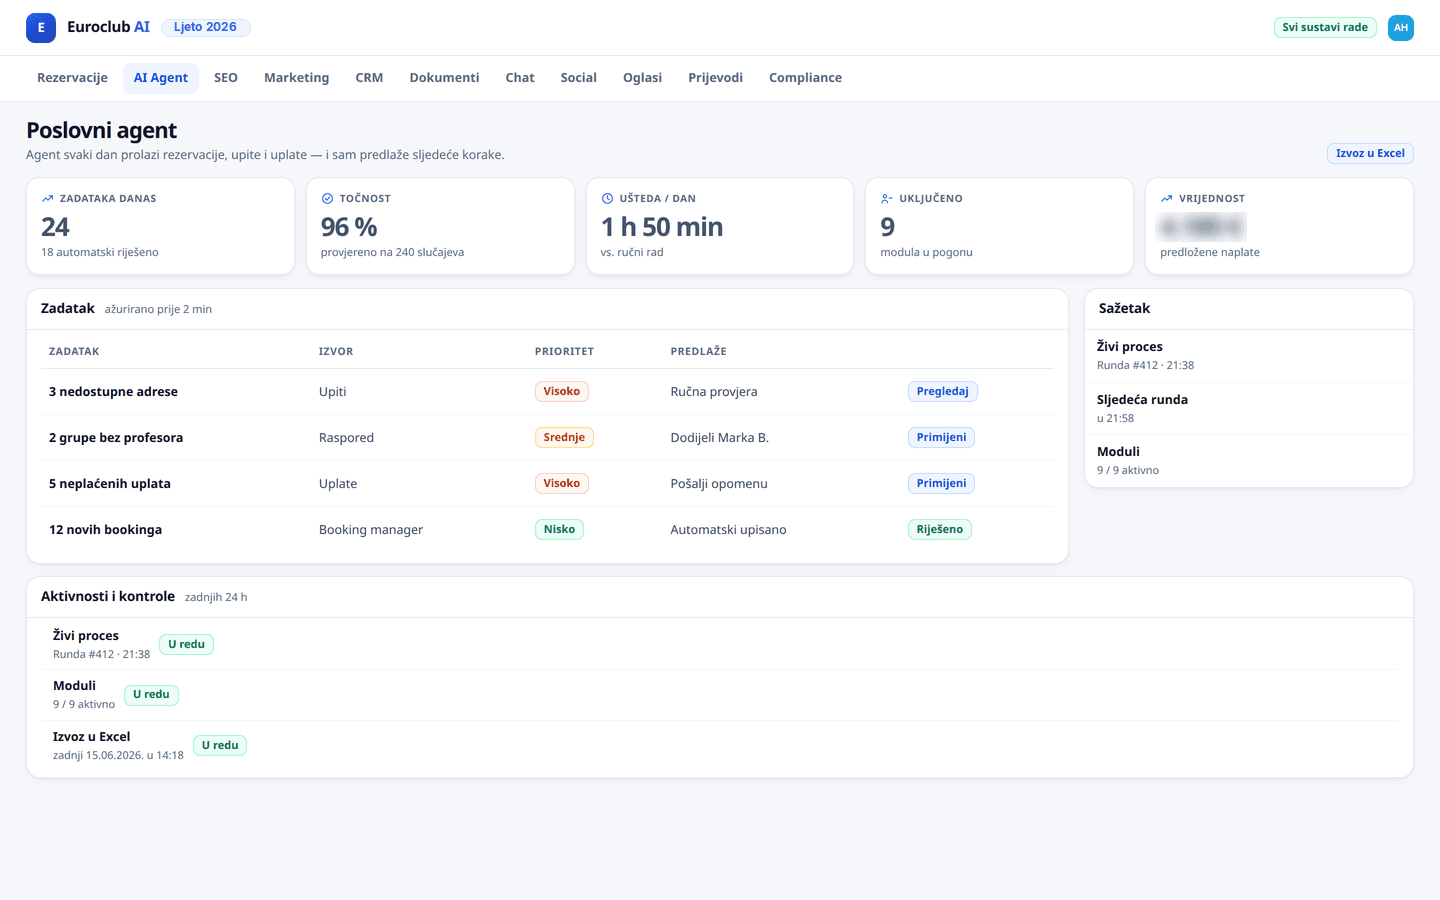Click the Svi sustavi rade status badge
Image resolution: width=1440 pixels, height=900 pixels.
(1325, 28)
